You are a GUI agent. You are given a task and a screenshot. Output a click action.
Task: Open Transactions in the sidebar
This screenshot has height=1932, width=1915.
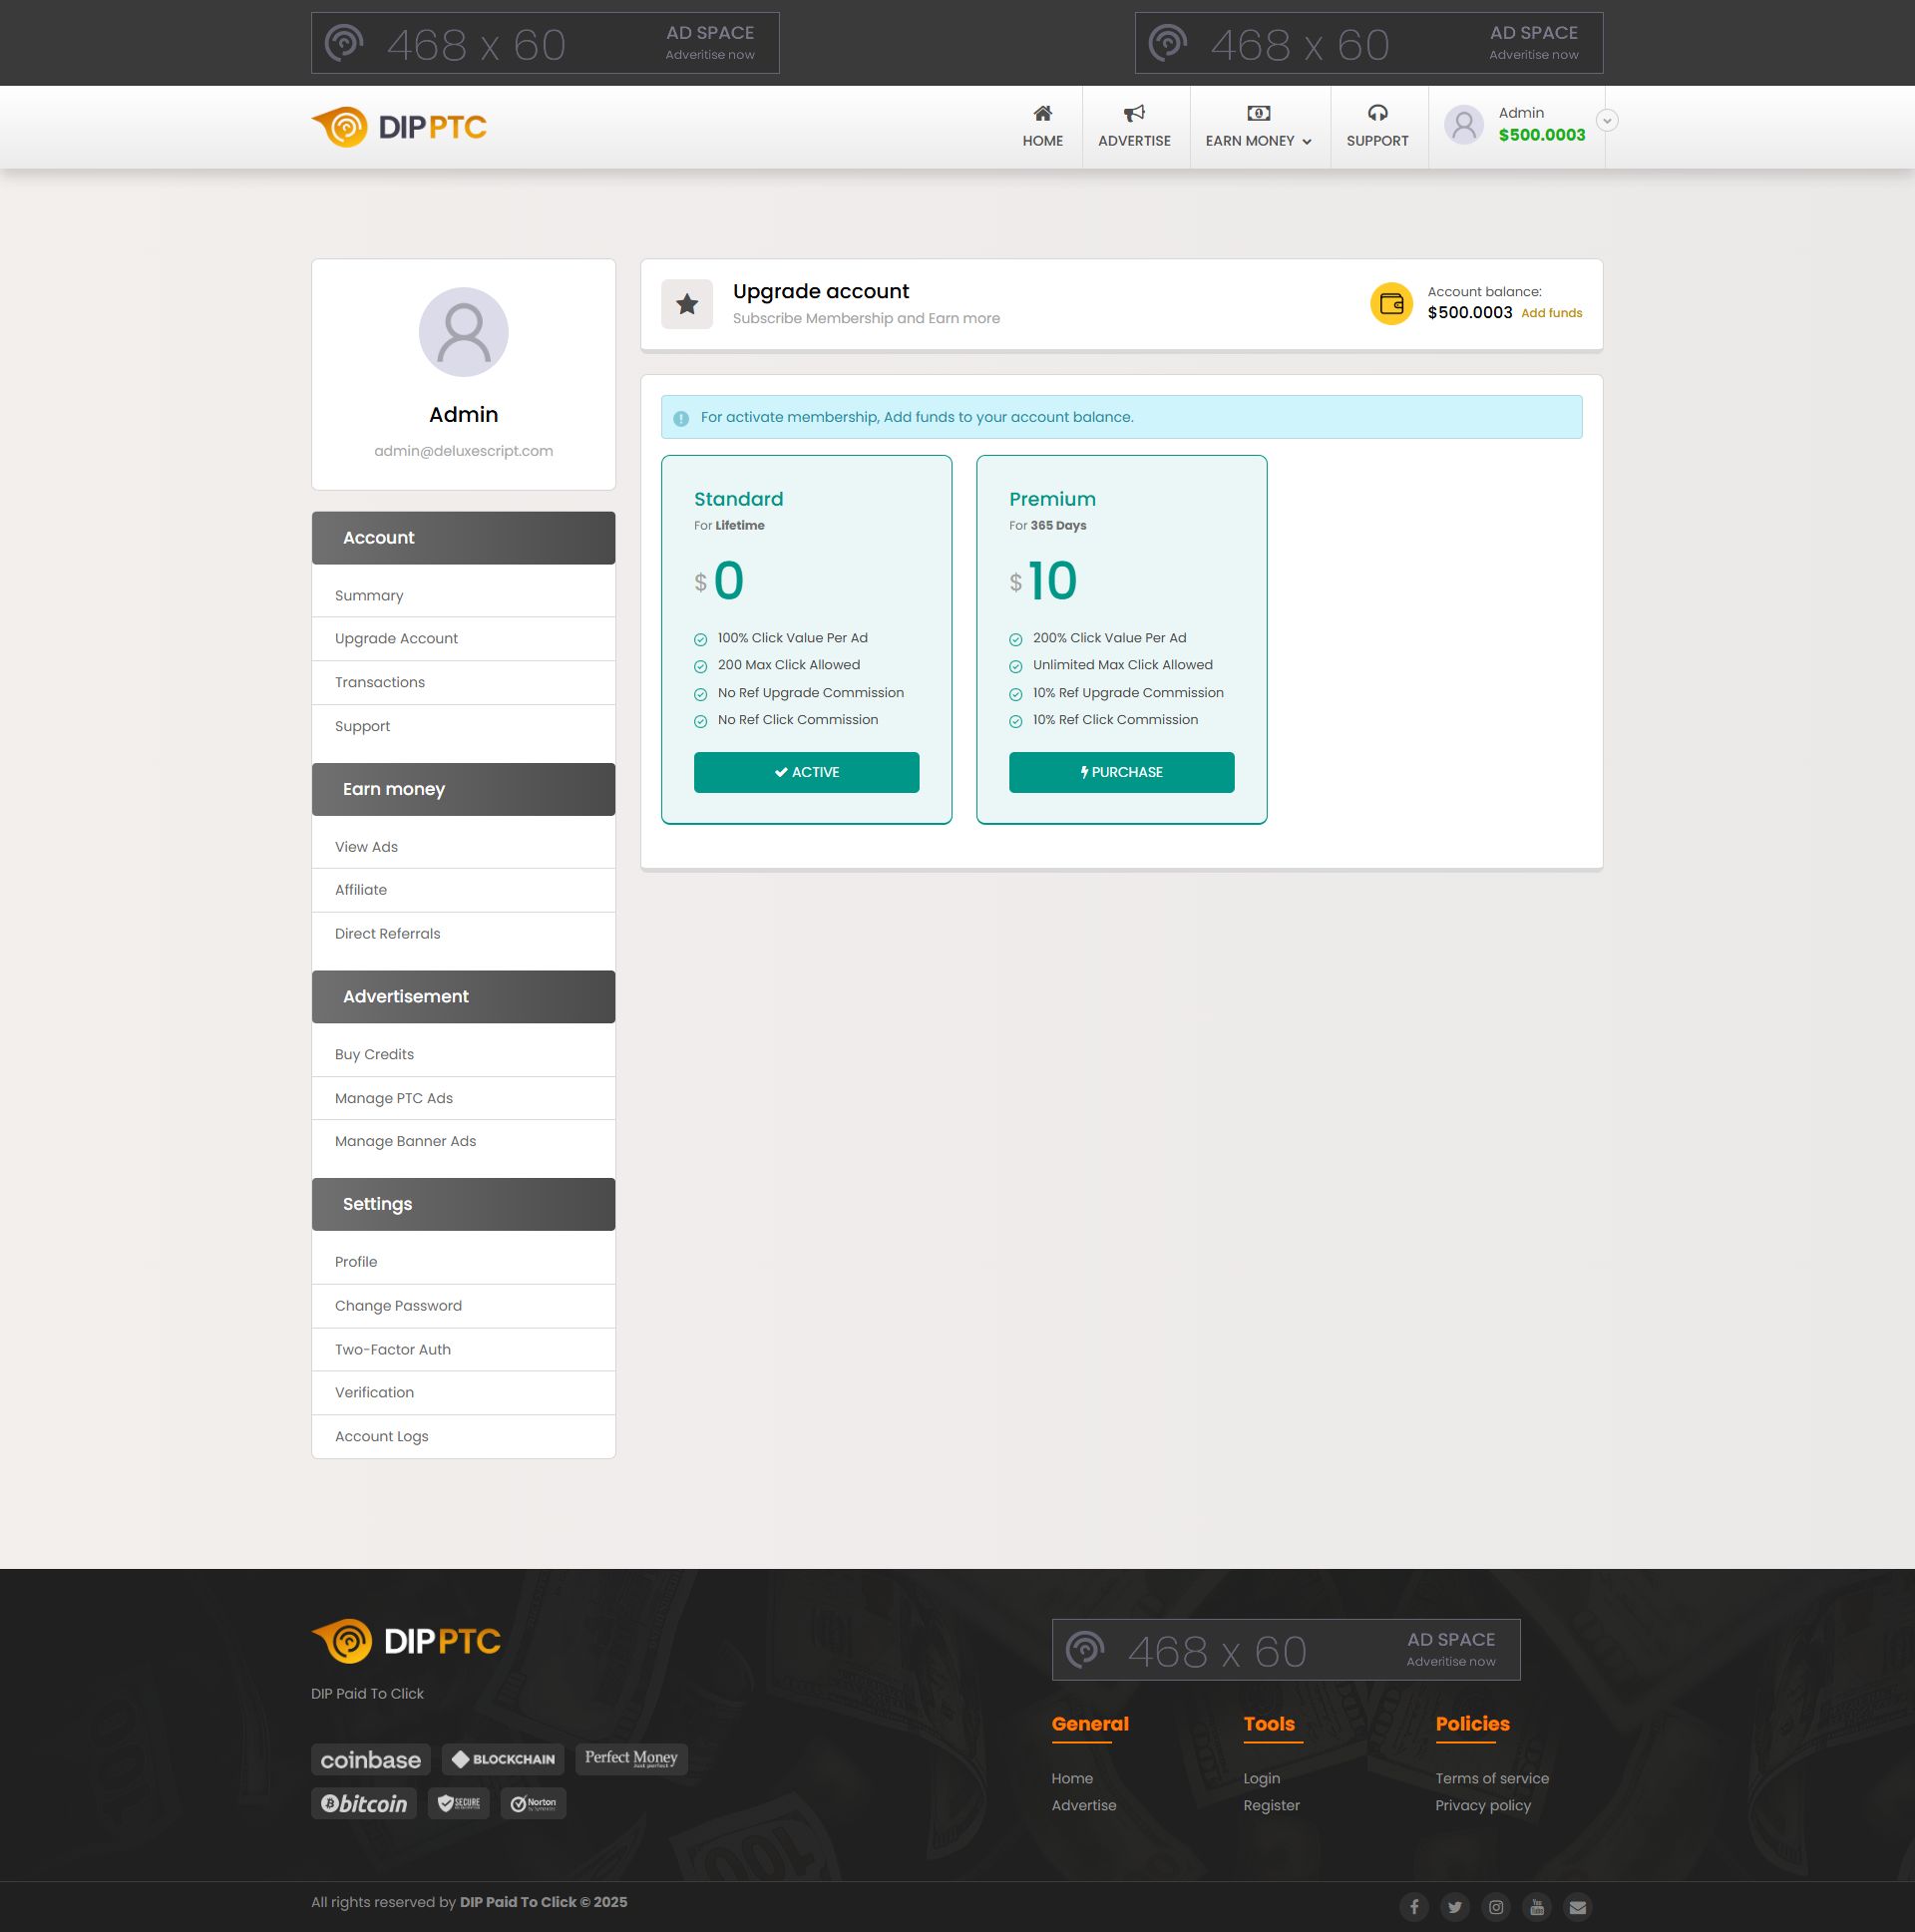(380, 682)
